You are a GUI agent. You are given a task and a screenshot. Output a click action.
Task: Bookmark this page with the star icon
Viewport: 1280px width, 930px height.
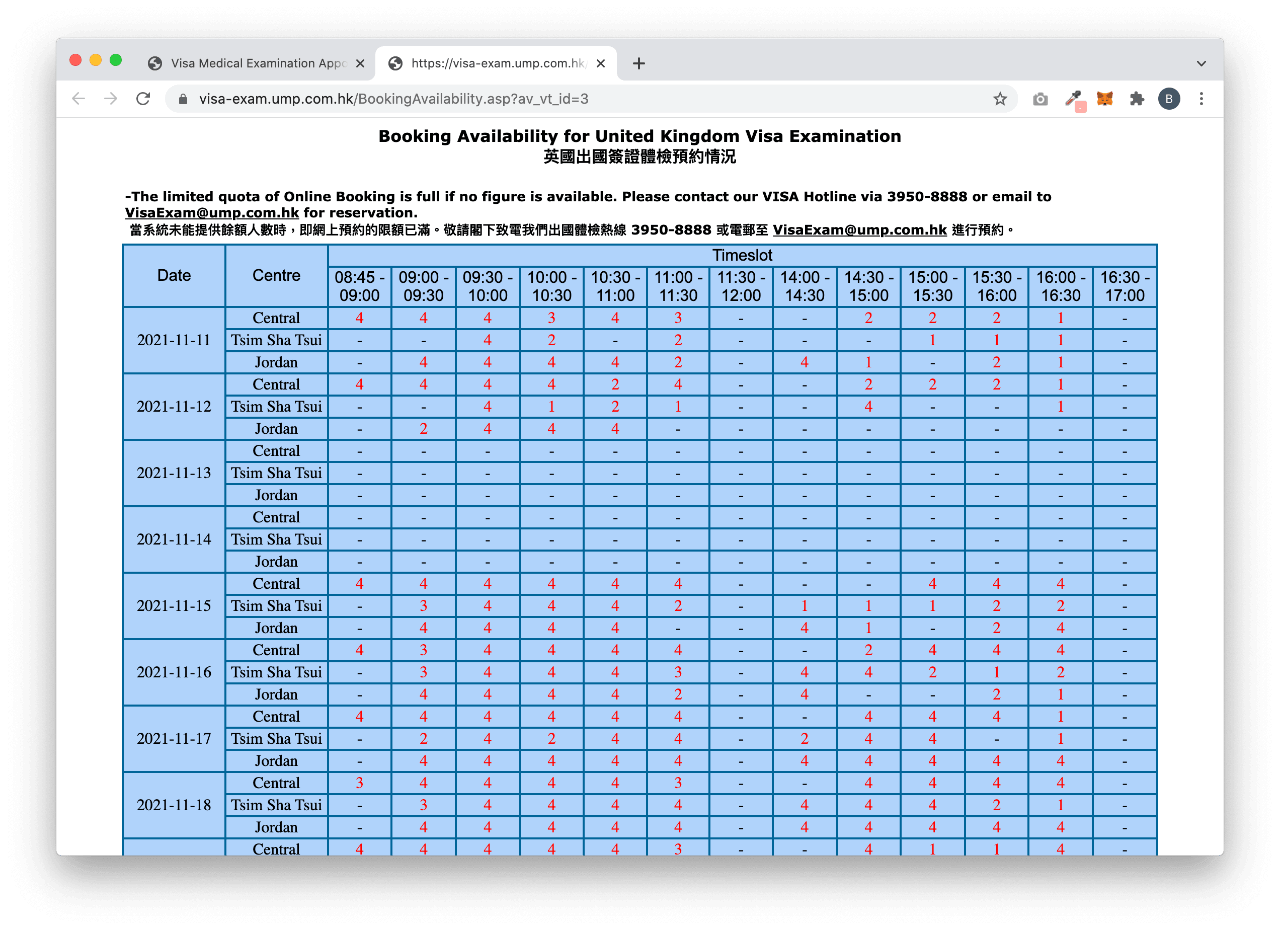[x=1000, y=99]
